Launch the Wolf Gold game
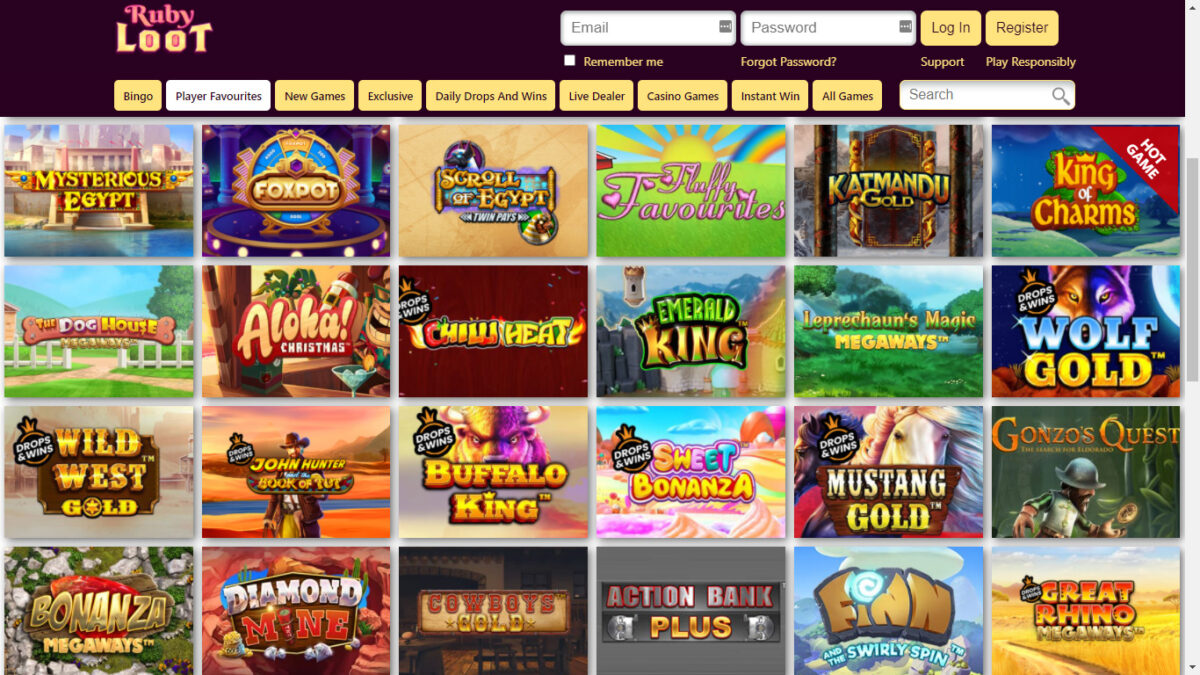This screenshot has height=675, width=1200. (1085, 331)
